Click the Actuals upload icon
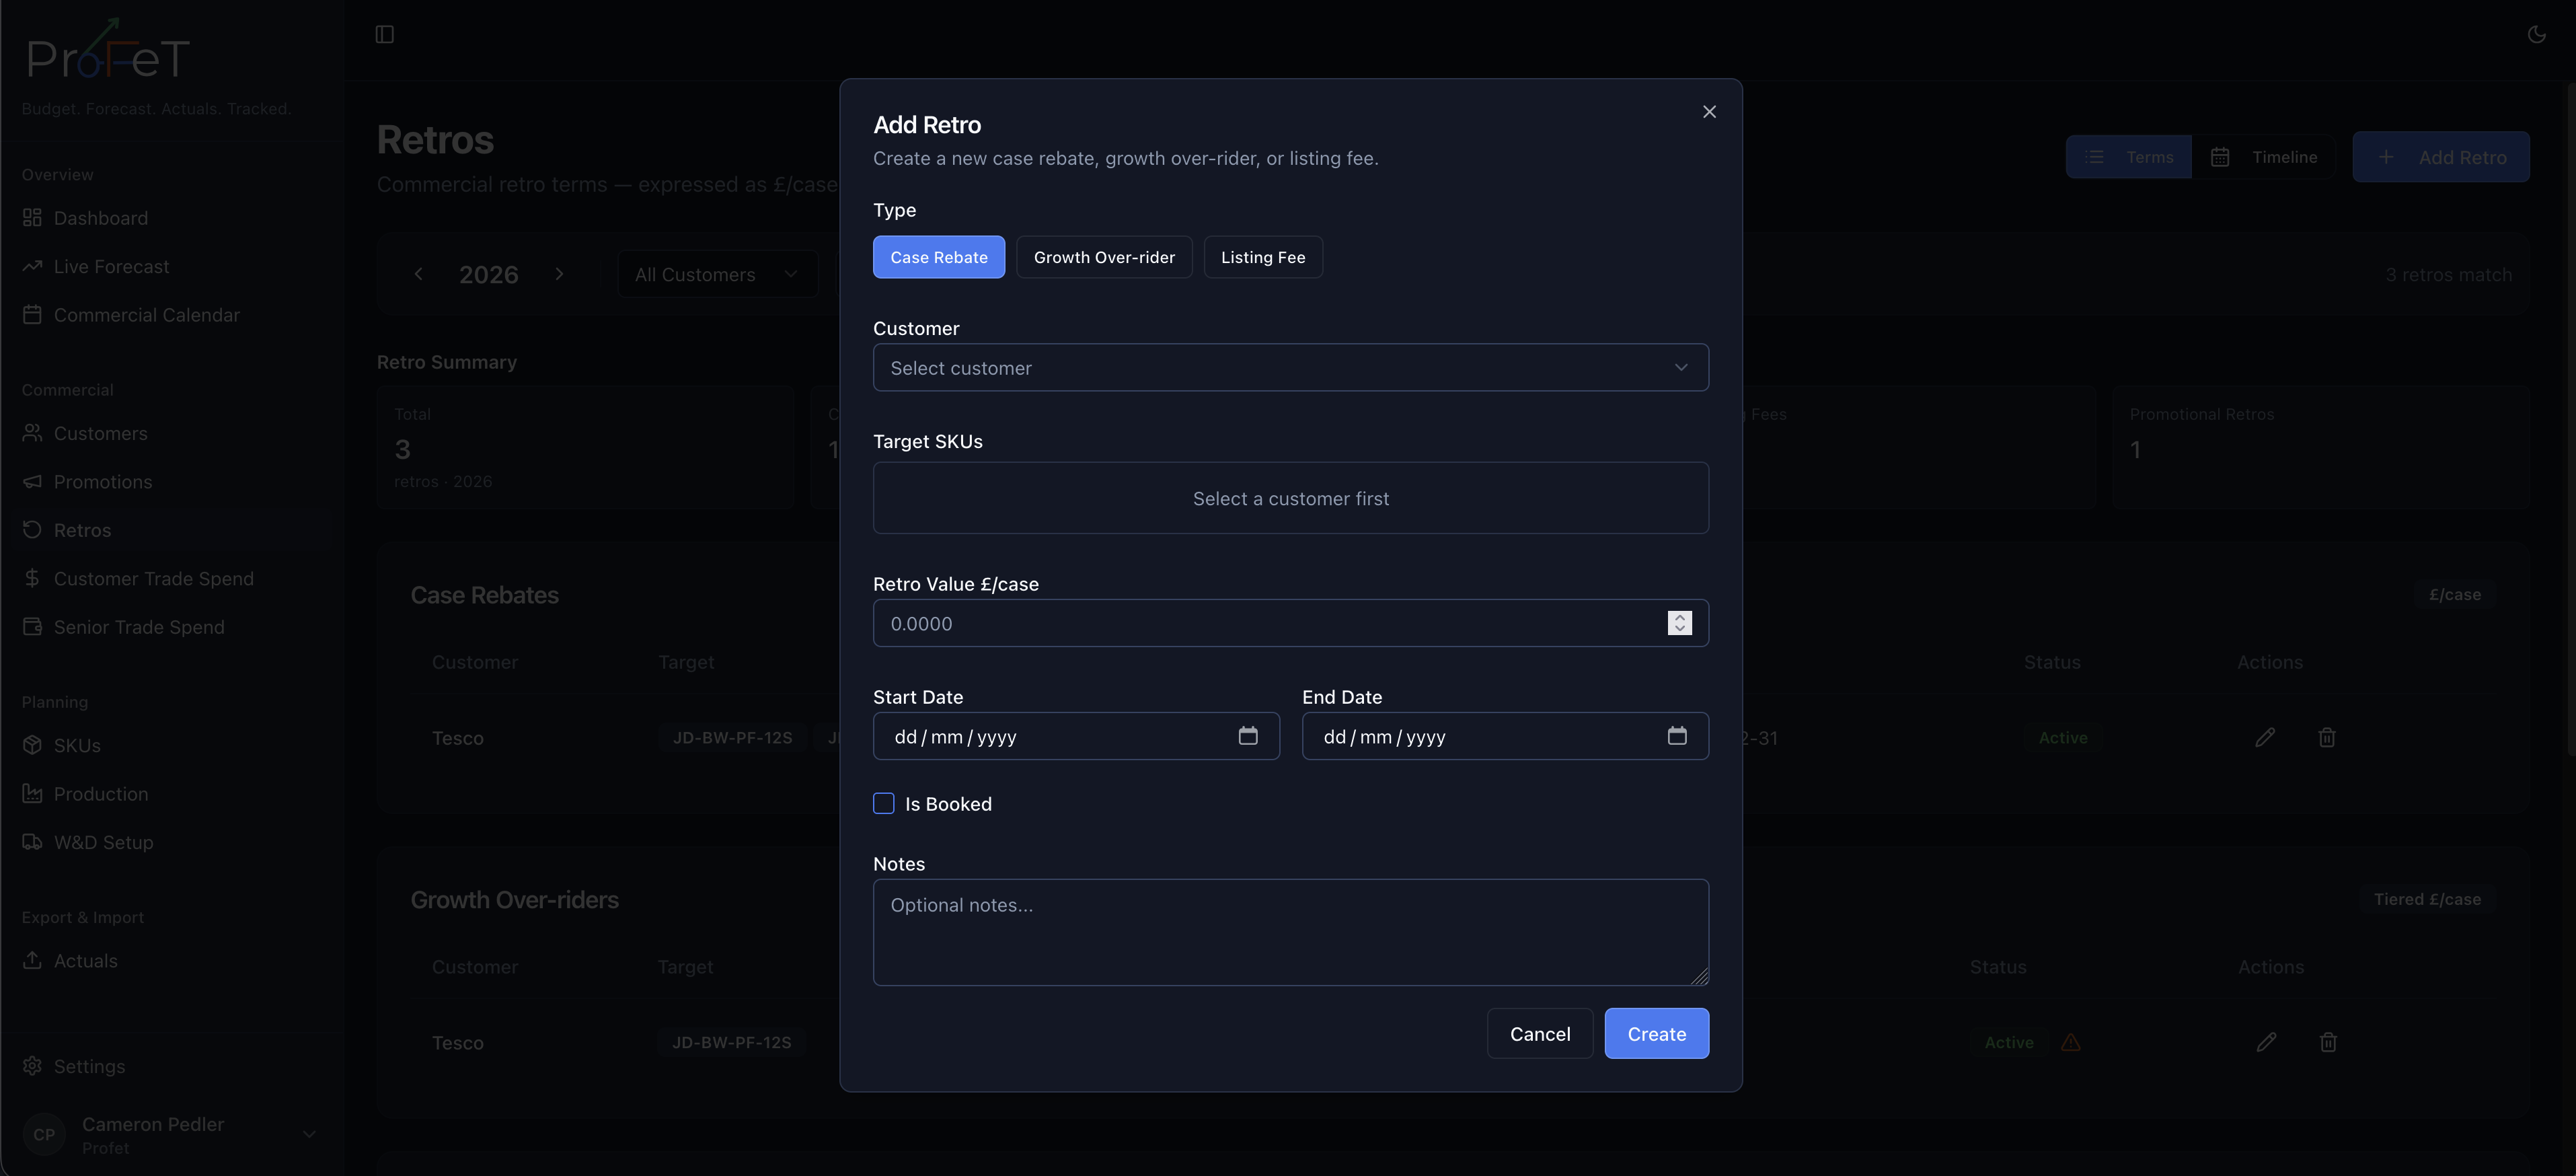Image resolution: width=2576 pixels, height=1176 pixels. tap(32, 960)
